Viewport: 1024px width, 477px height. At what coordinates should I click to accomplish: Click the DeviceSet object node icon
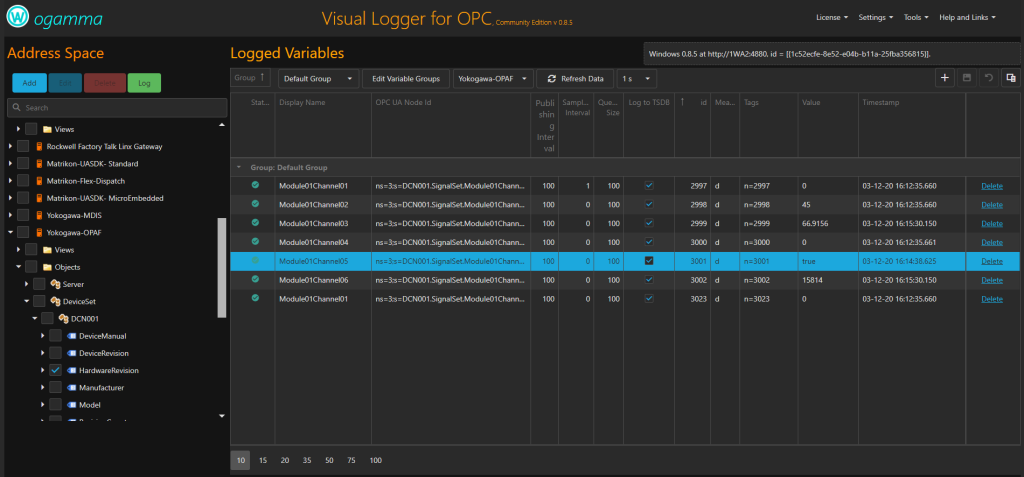pos(56,301)
